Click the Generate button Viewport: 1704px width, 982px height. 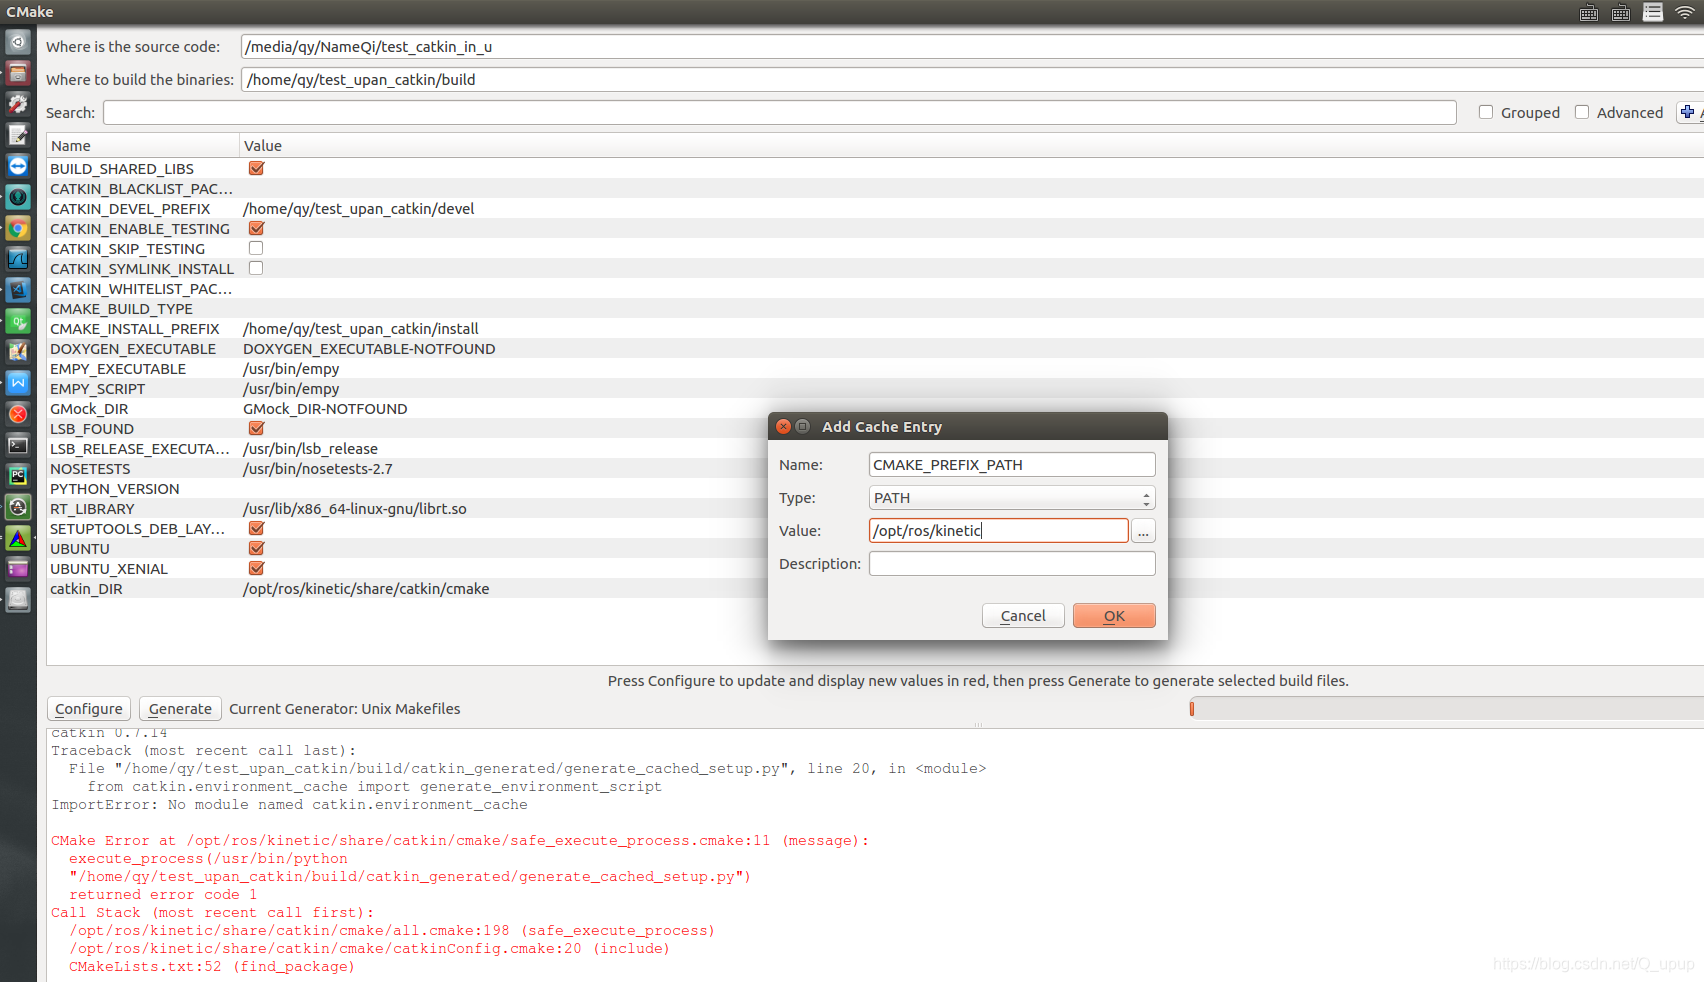[x=180, y=709]
